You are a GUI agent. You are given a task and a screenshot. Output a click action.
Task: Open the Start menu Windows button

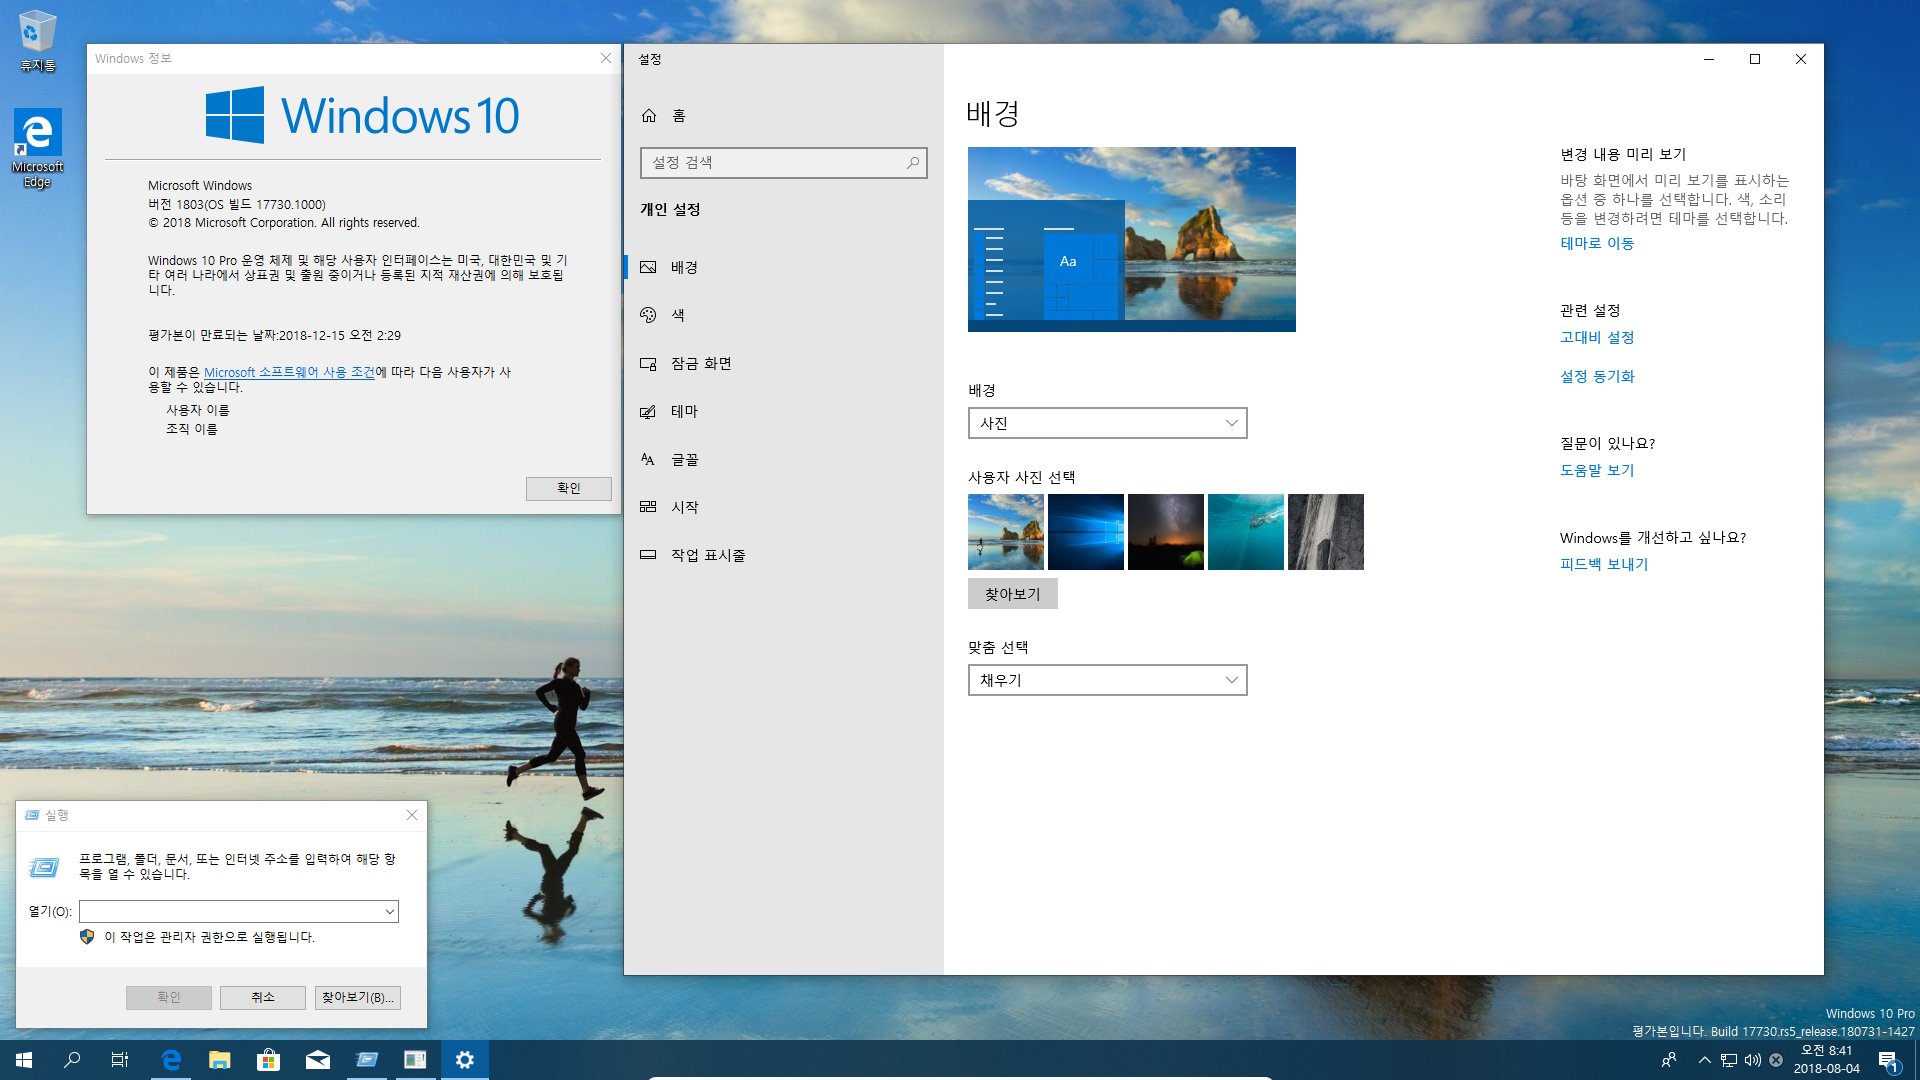pos(24,1060)
